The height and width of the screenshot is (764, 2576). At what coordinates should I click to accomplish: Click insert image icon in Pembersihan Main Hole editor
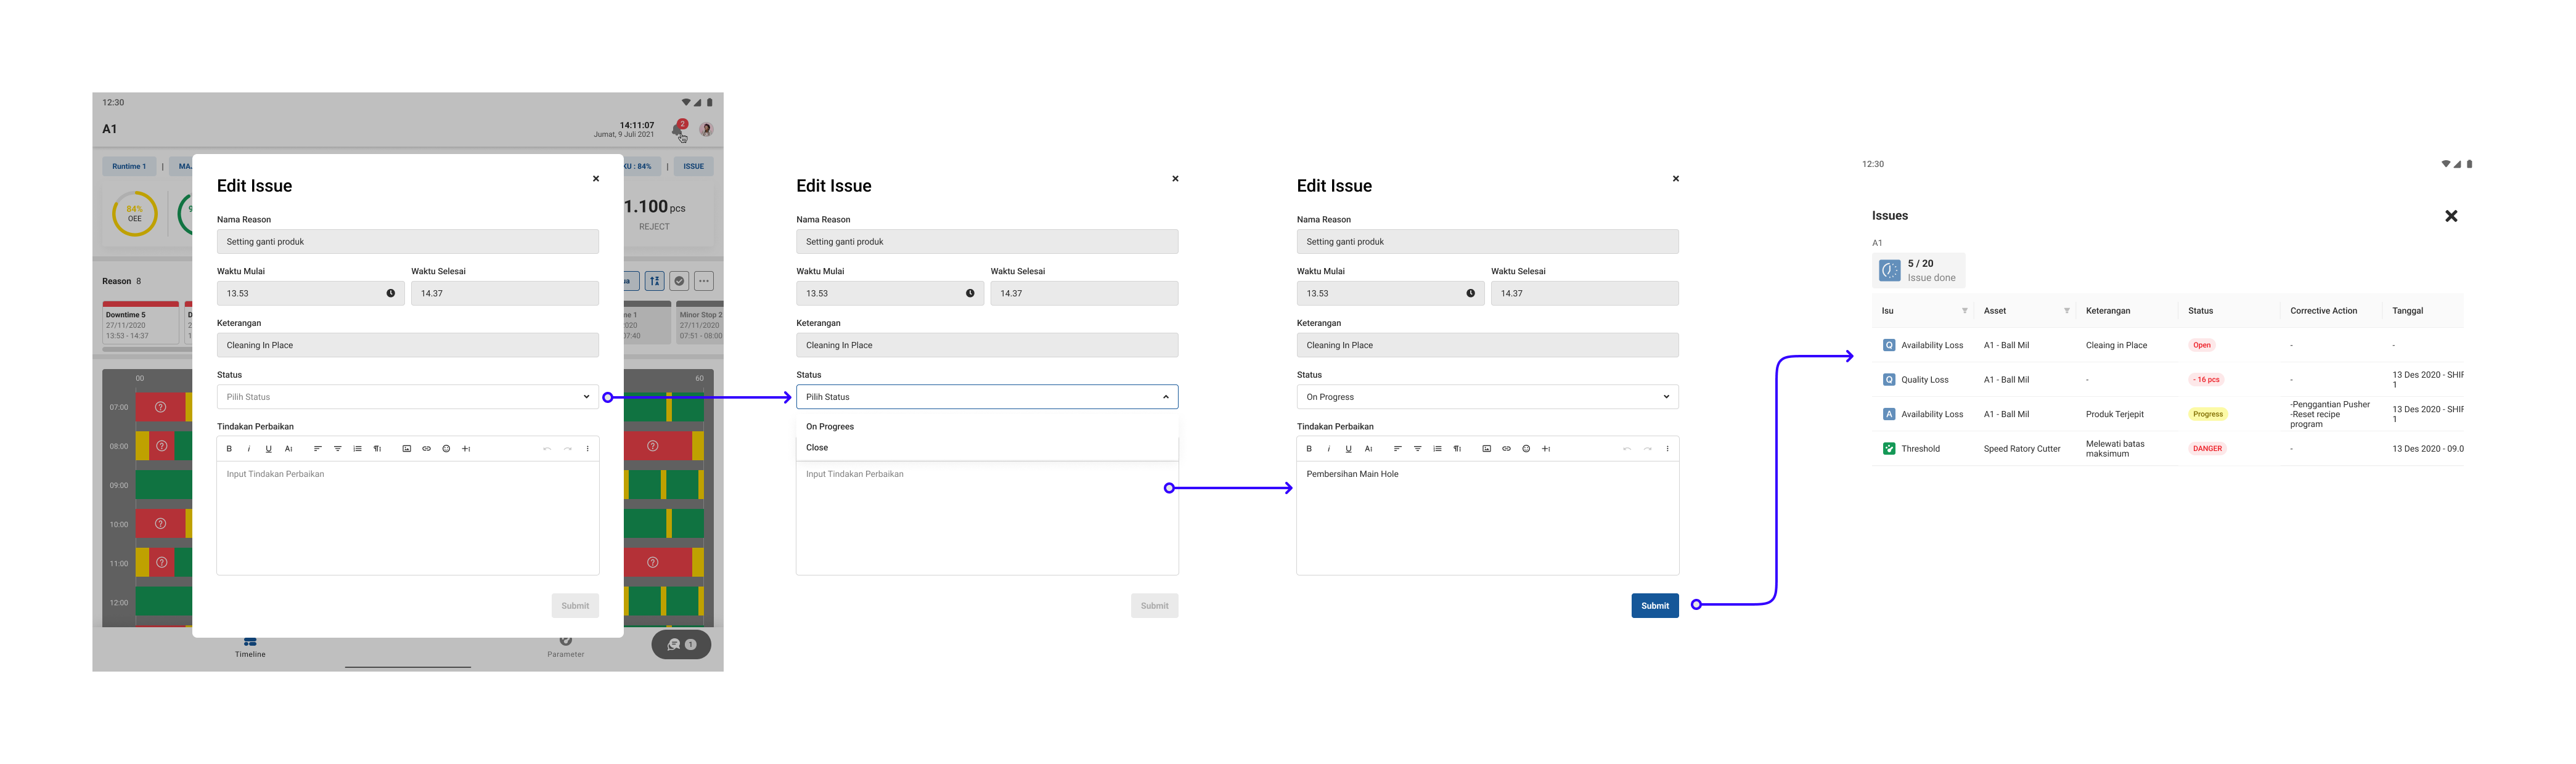click(1486, 449)
